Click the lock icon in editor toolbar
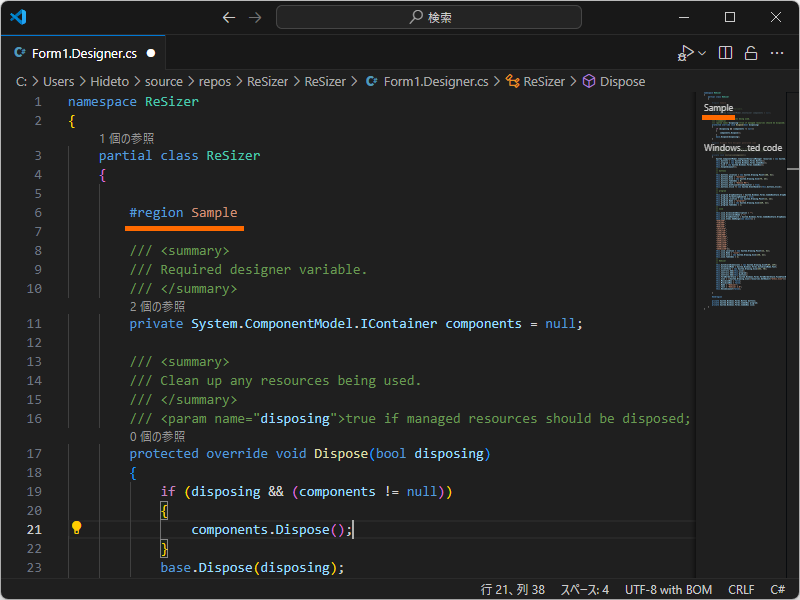Screen dimensions: 800x600 pyautogui.click(x=750, y=53)
